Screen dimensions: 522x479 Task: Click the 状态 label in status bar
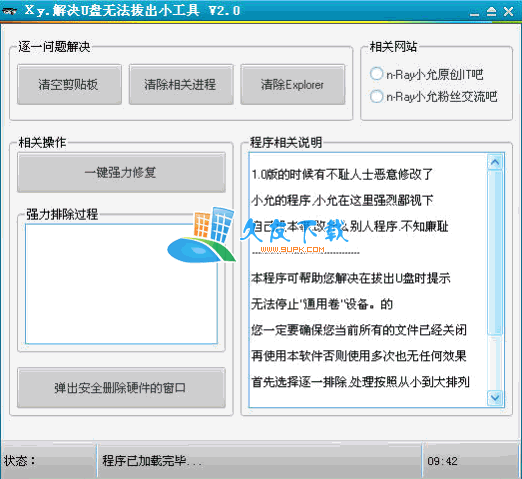point(20,461)
